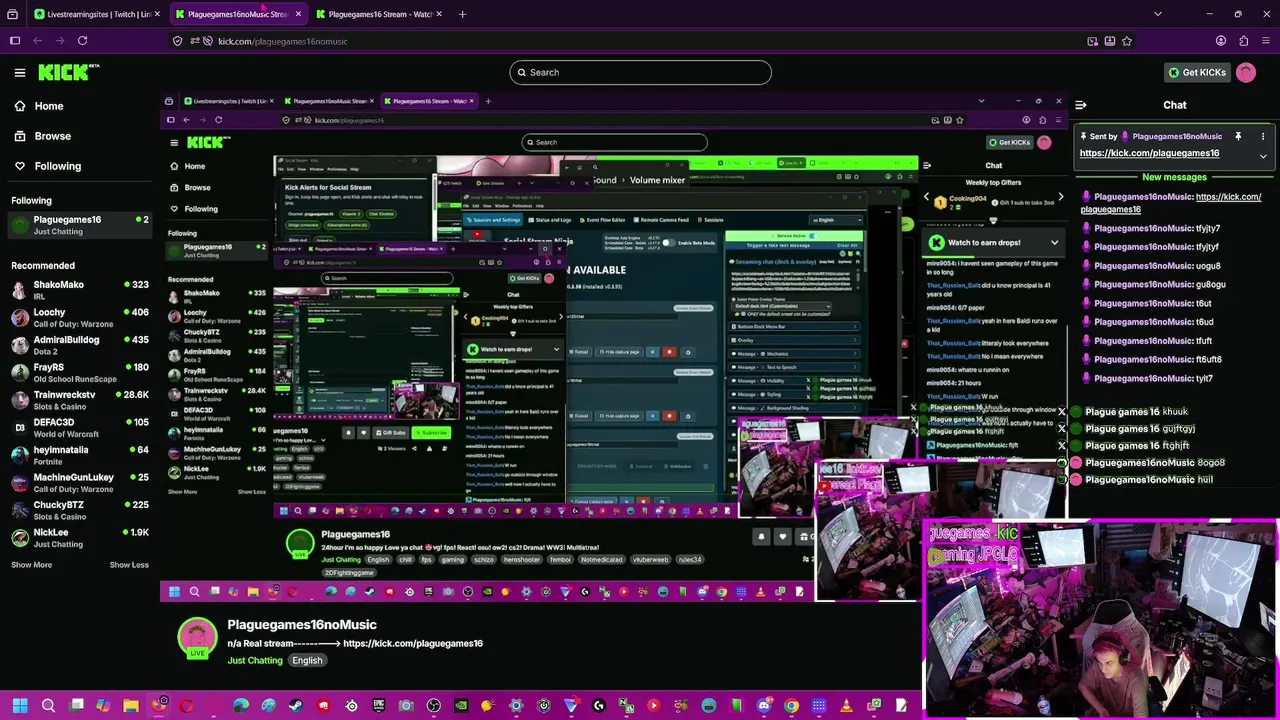Click the shield icon in address bar
The image size is (1280, 720).
[177, 41]
